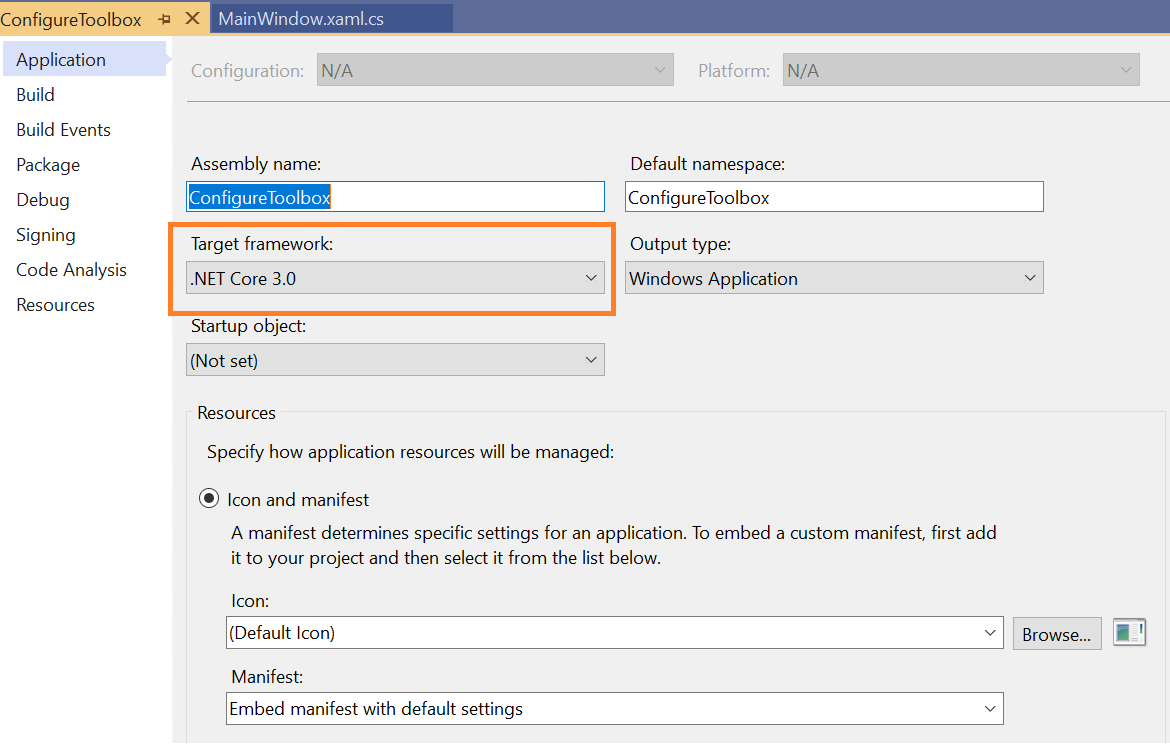Go to Build Events page
This screenshot has width=1170, height=748.
[x=63, y=130]
